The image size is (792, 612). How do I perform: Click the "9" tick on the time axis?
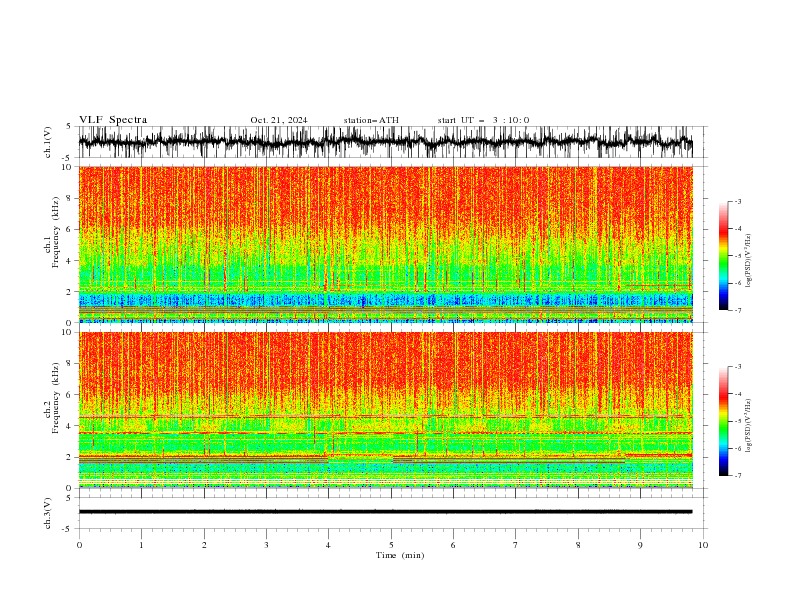click(x=640, y=545)
